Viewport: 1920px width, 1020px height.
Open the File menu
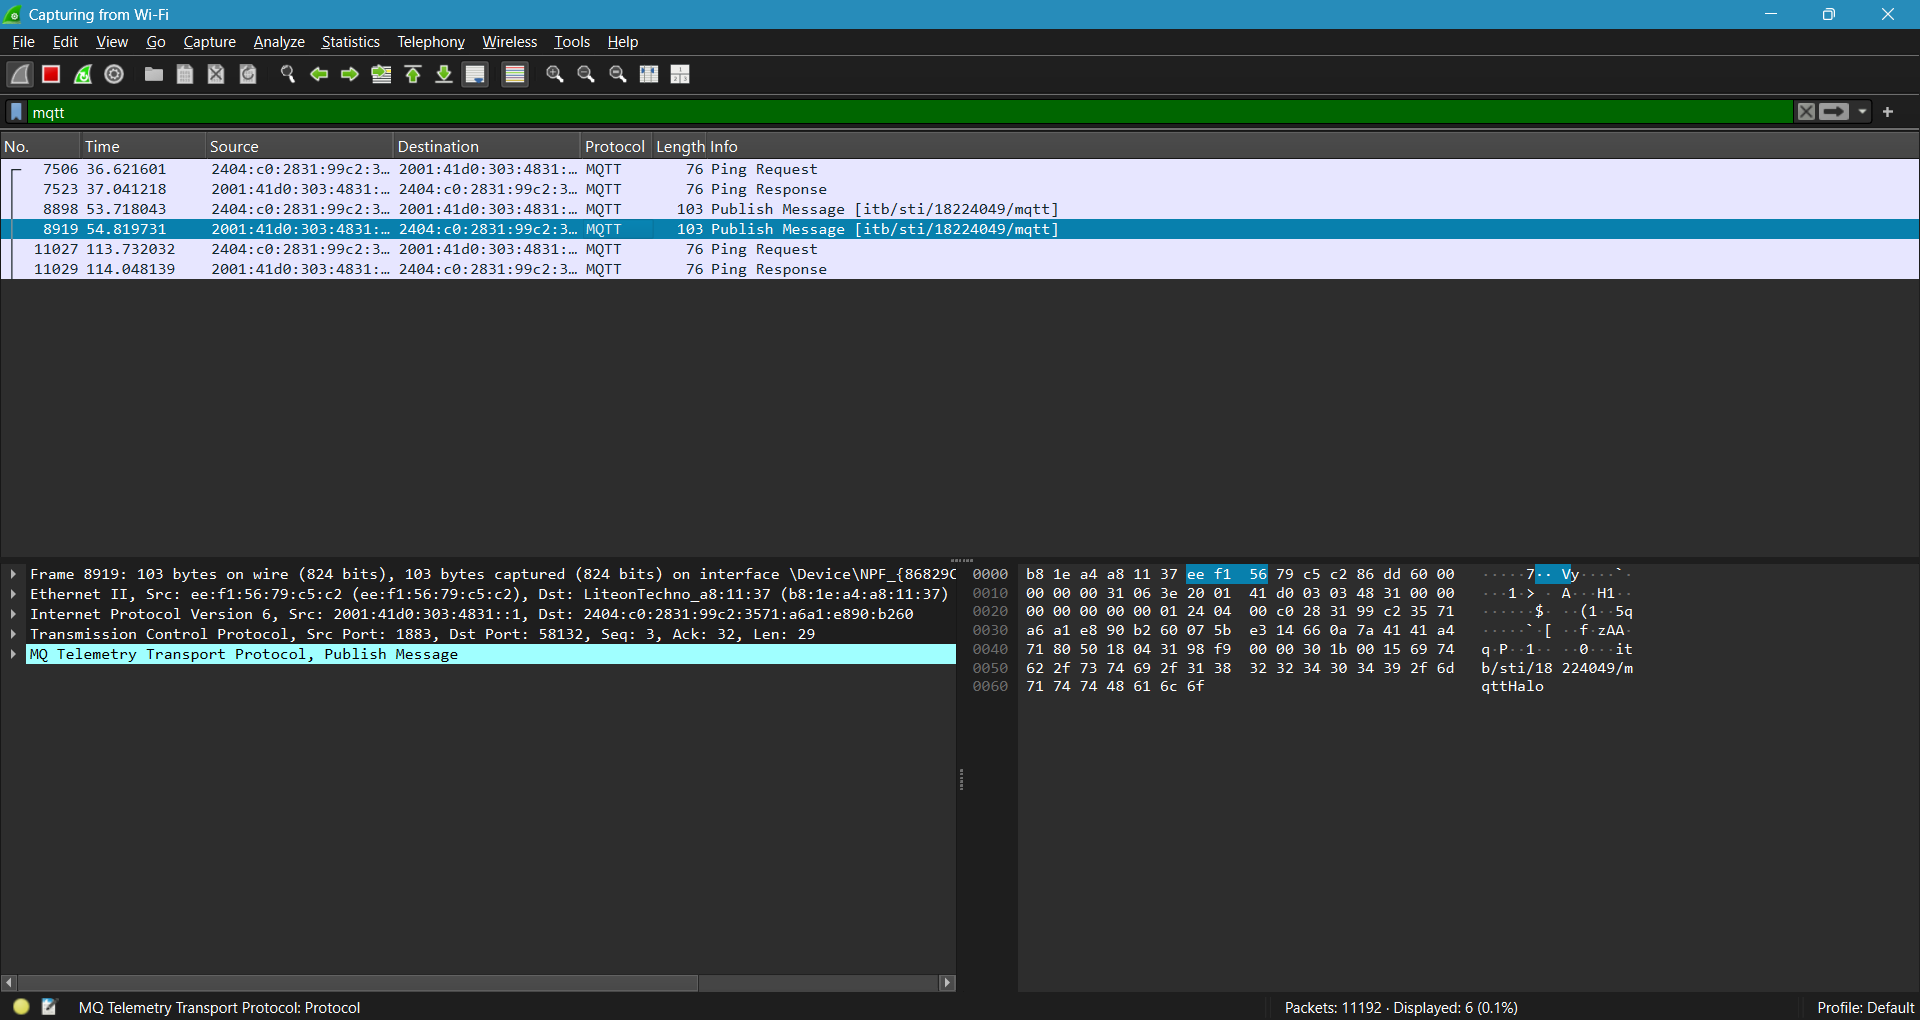point(23,42)
